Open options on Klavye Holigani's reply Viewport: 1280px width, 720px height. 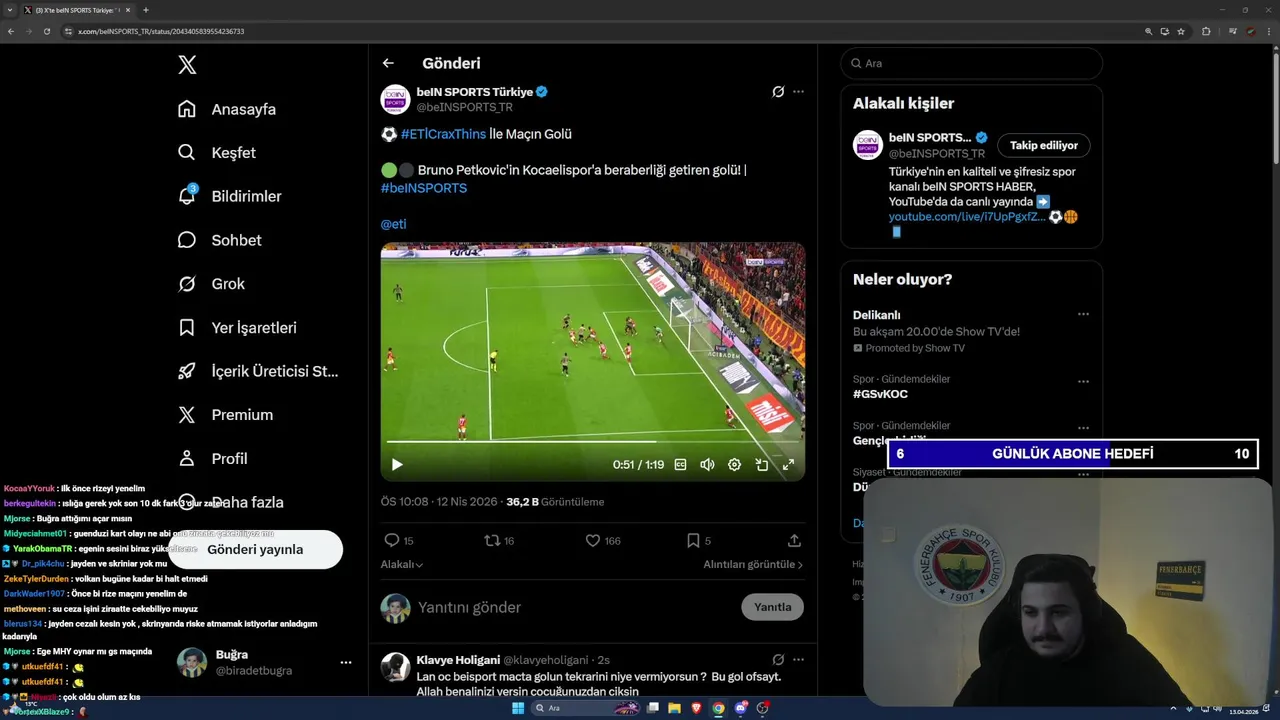(798, 660)
